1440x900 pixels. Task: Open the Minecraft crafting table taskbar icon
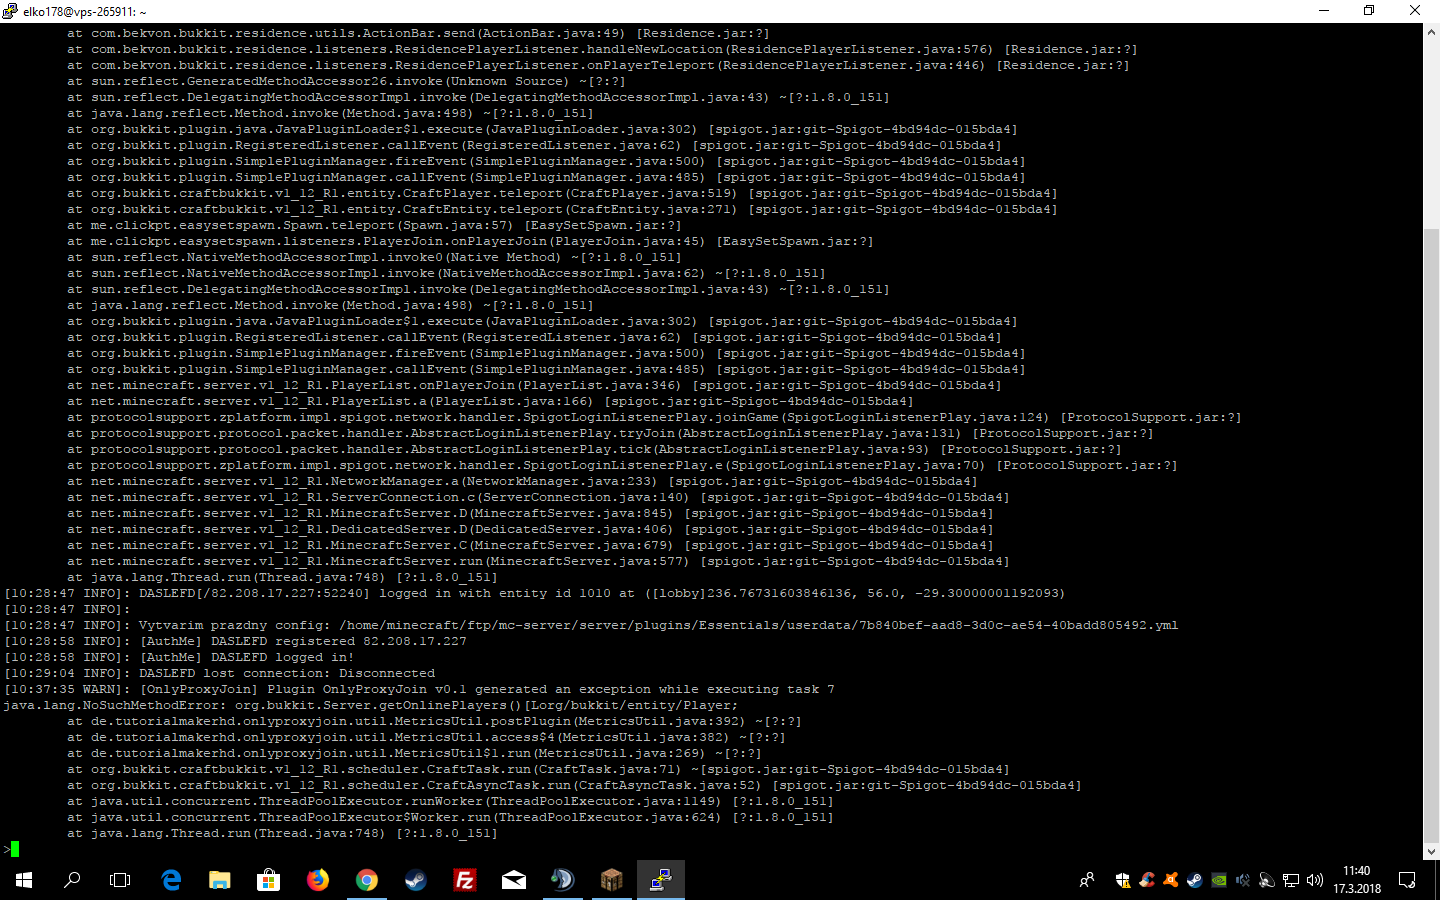pyautogui.click(x=611, y=880)
